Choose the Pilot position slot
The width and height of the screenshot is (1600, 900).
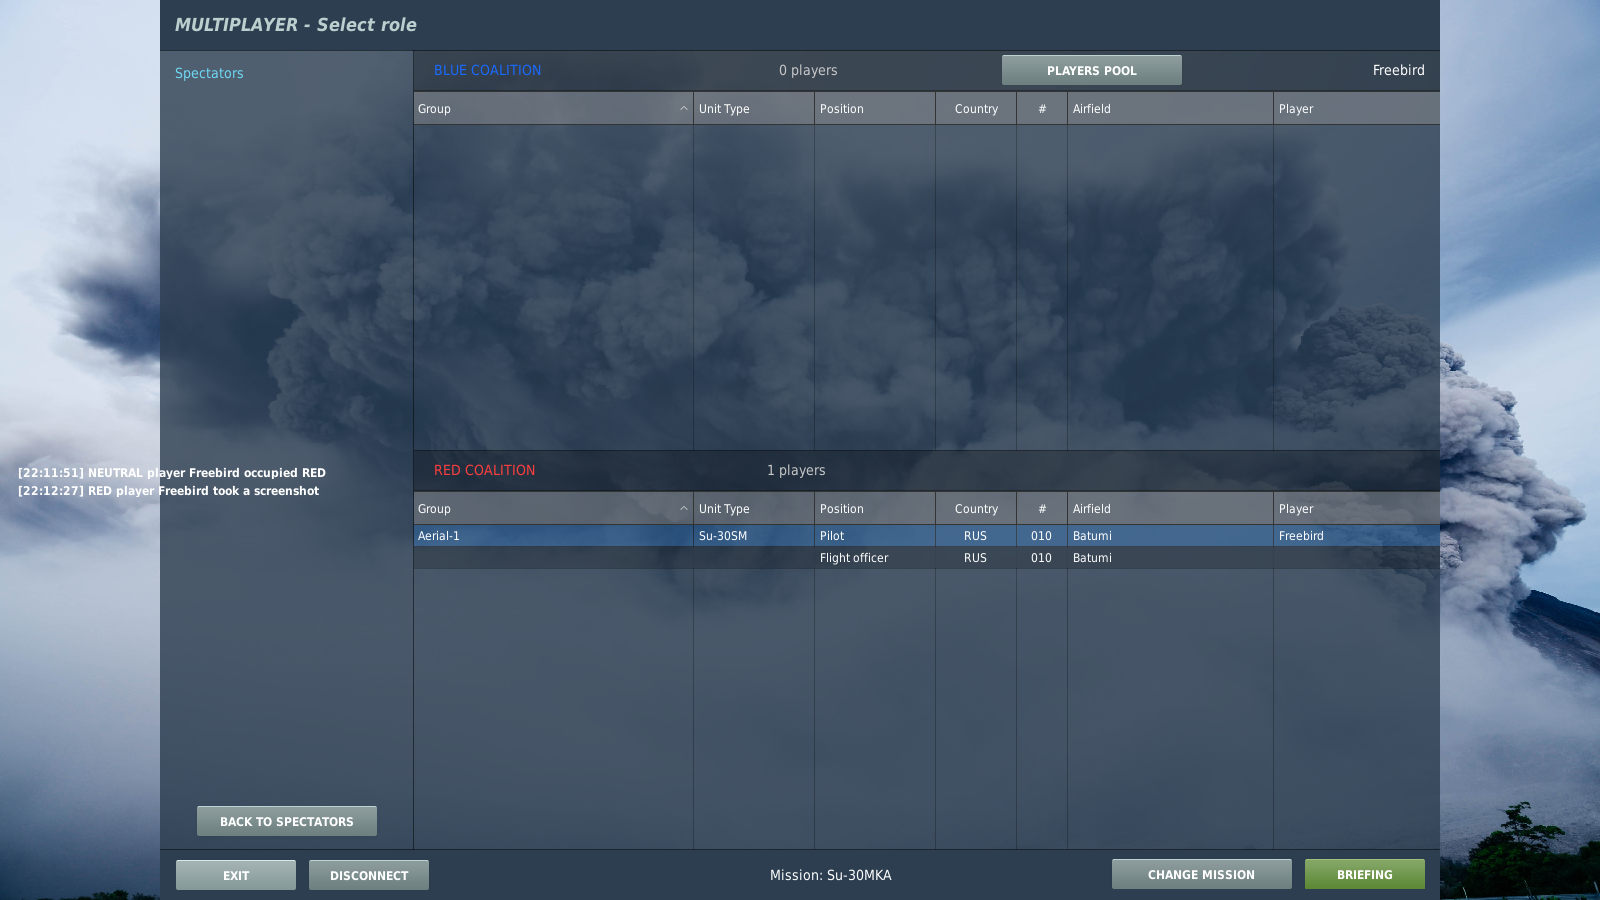coord(874,536)
